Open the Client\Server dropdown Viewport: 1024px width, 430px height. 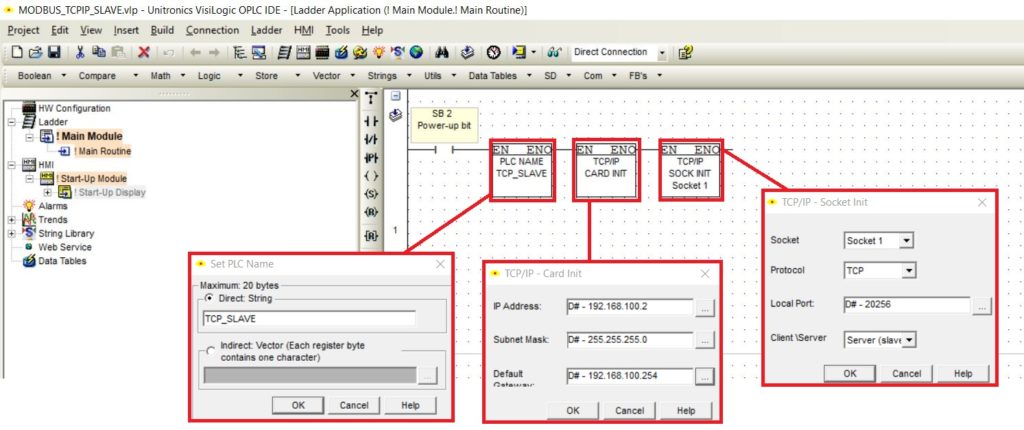(908, 340)
